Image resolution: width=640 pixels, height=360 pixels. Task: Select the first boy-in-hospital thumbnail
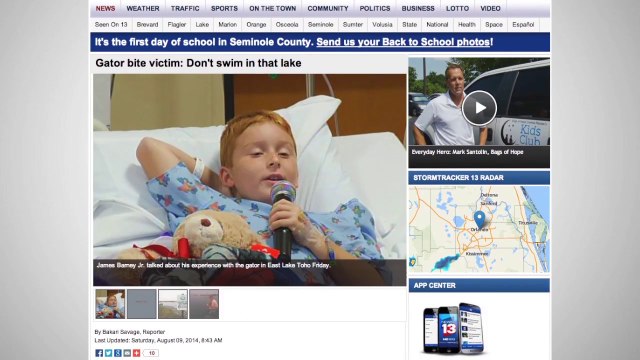[110, 304]
